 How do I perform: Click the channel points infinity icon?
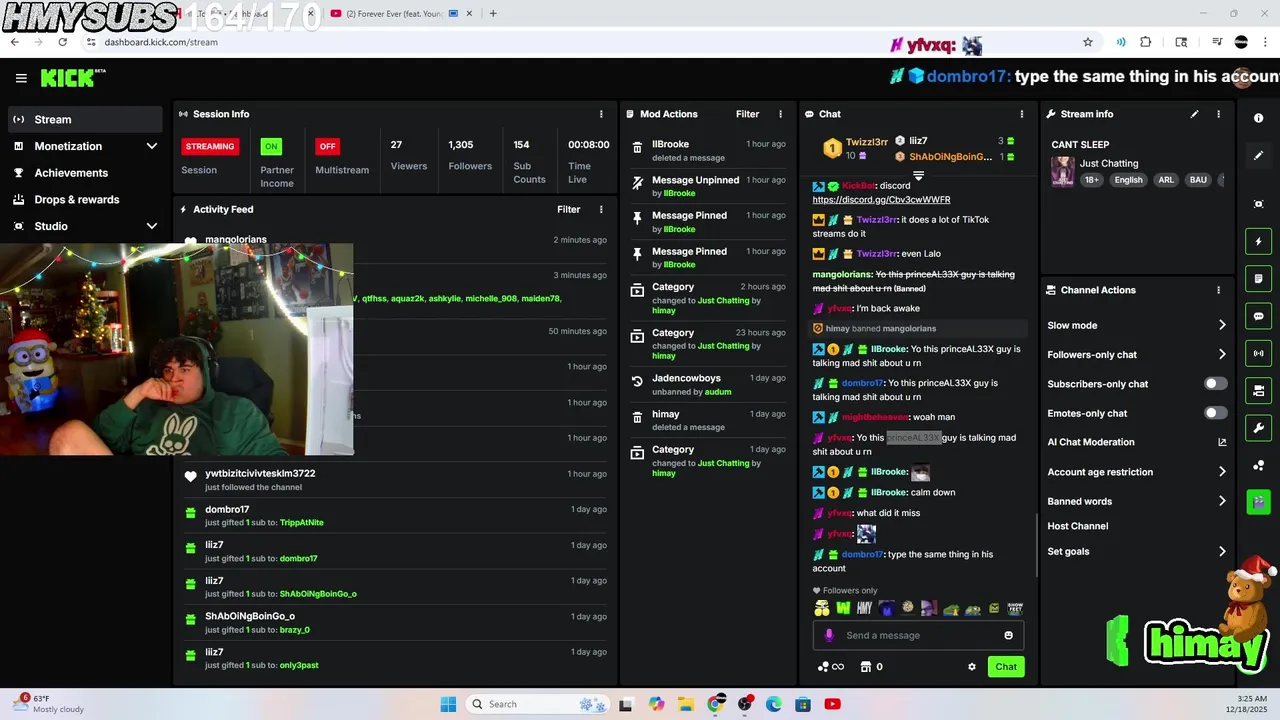831,666
